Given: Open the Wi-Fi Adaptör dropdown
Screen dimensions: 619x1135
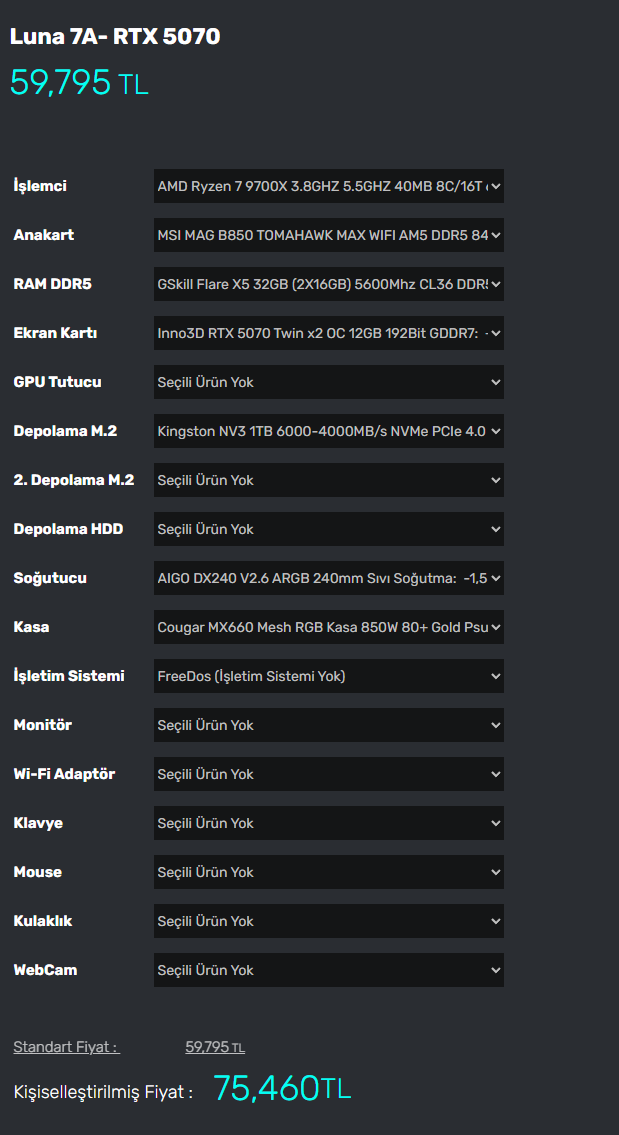Looking at the screenshot, I should pyautogui.click(x=328, y=774).
